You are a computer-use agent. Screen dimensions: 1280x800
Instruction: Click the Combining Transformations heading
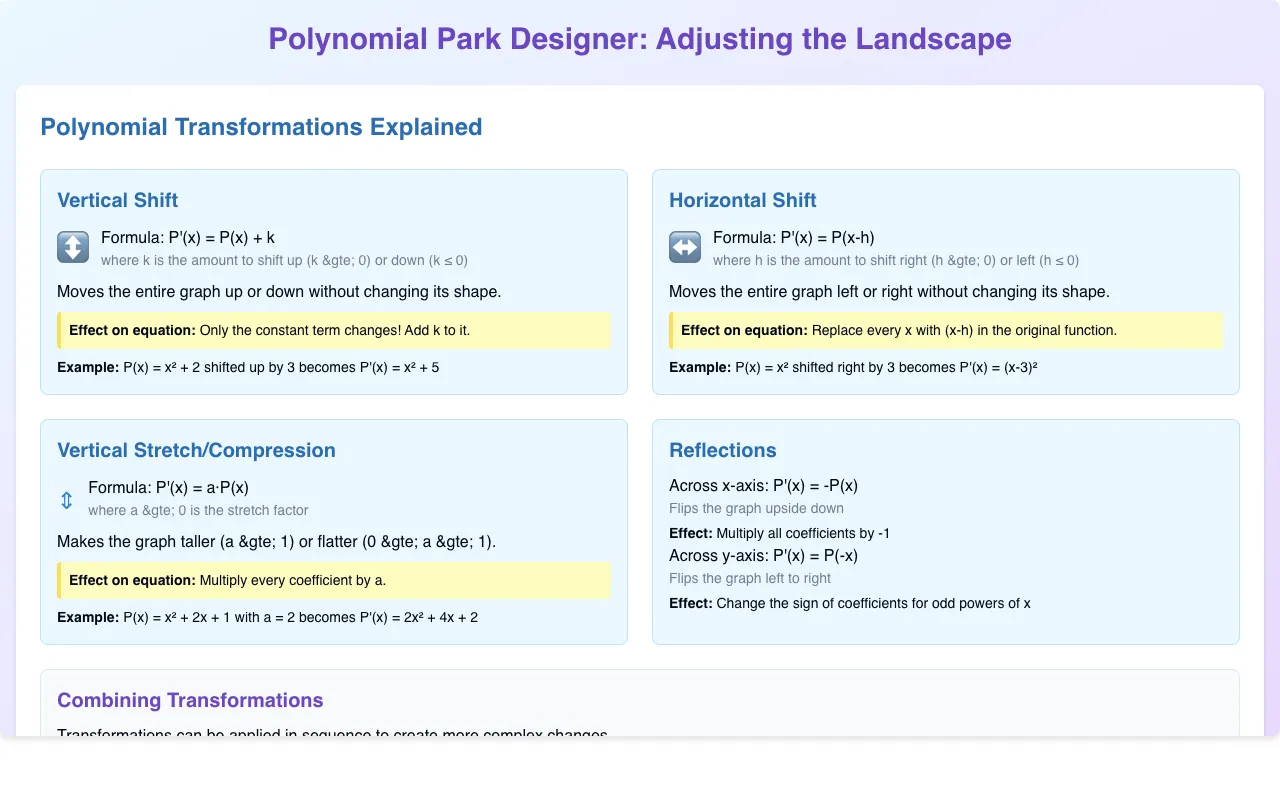(x=190, y=700)
